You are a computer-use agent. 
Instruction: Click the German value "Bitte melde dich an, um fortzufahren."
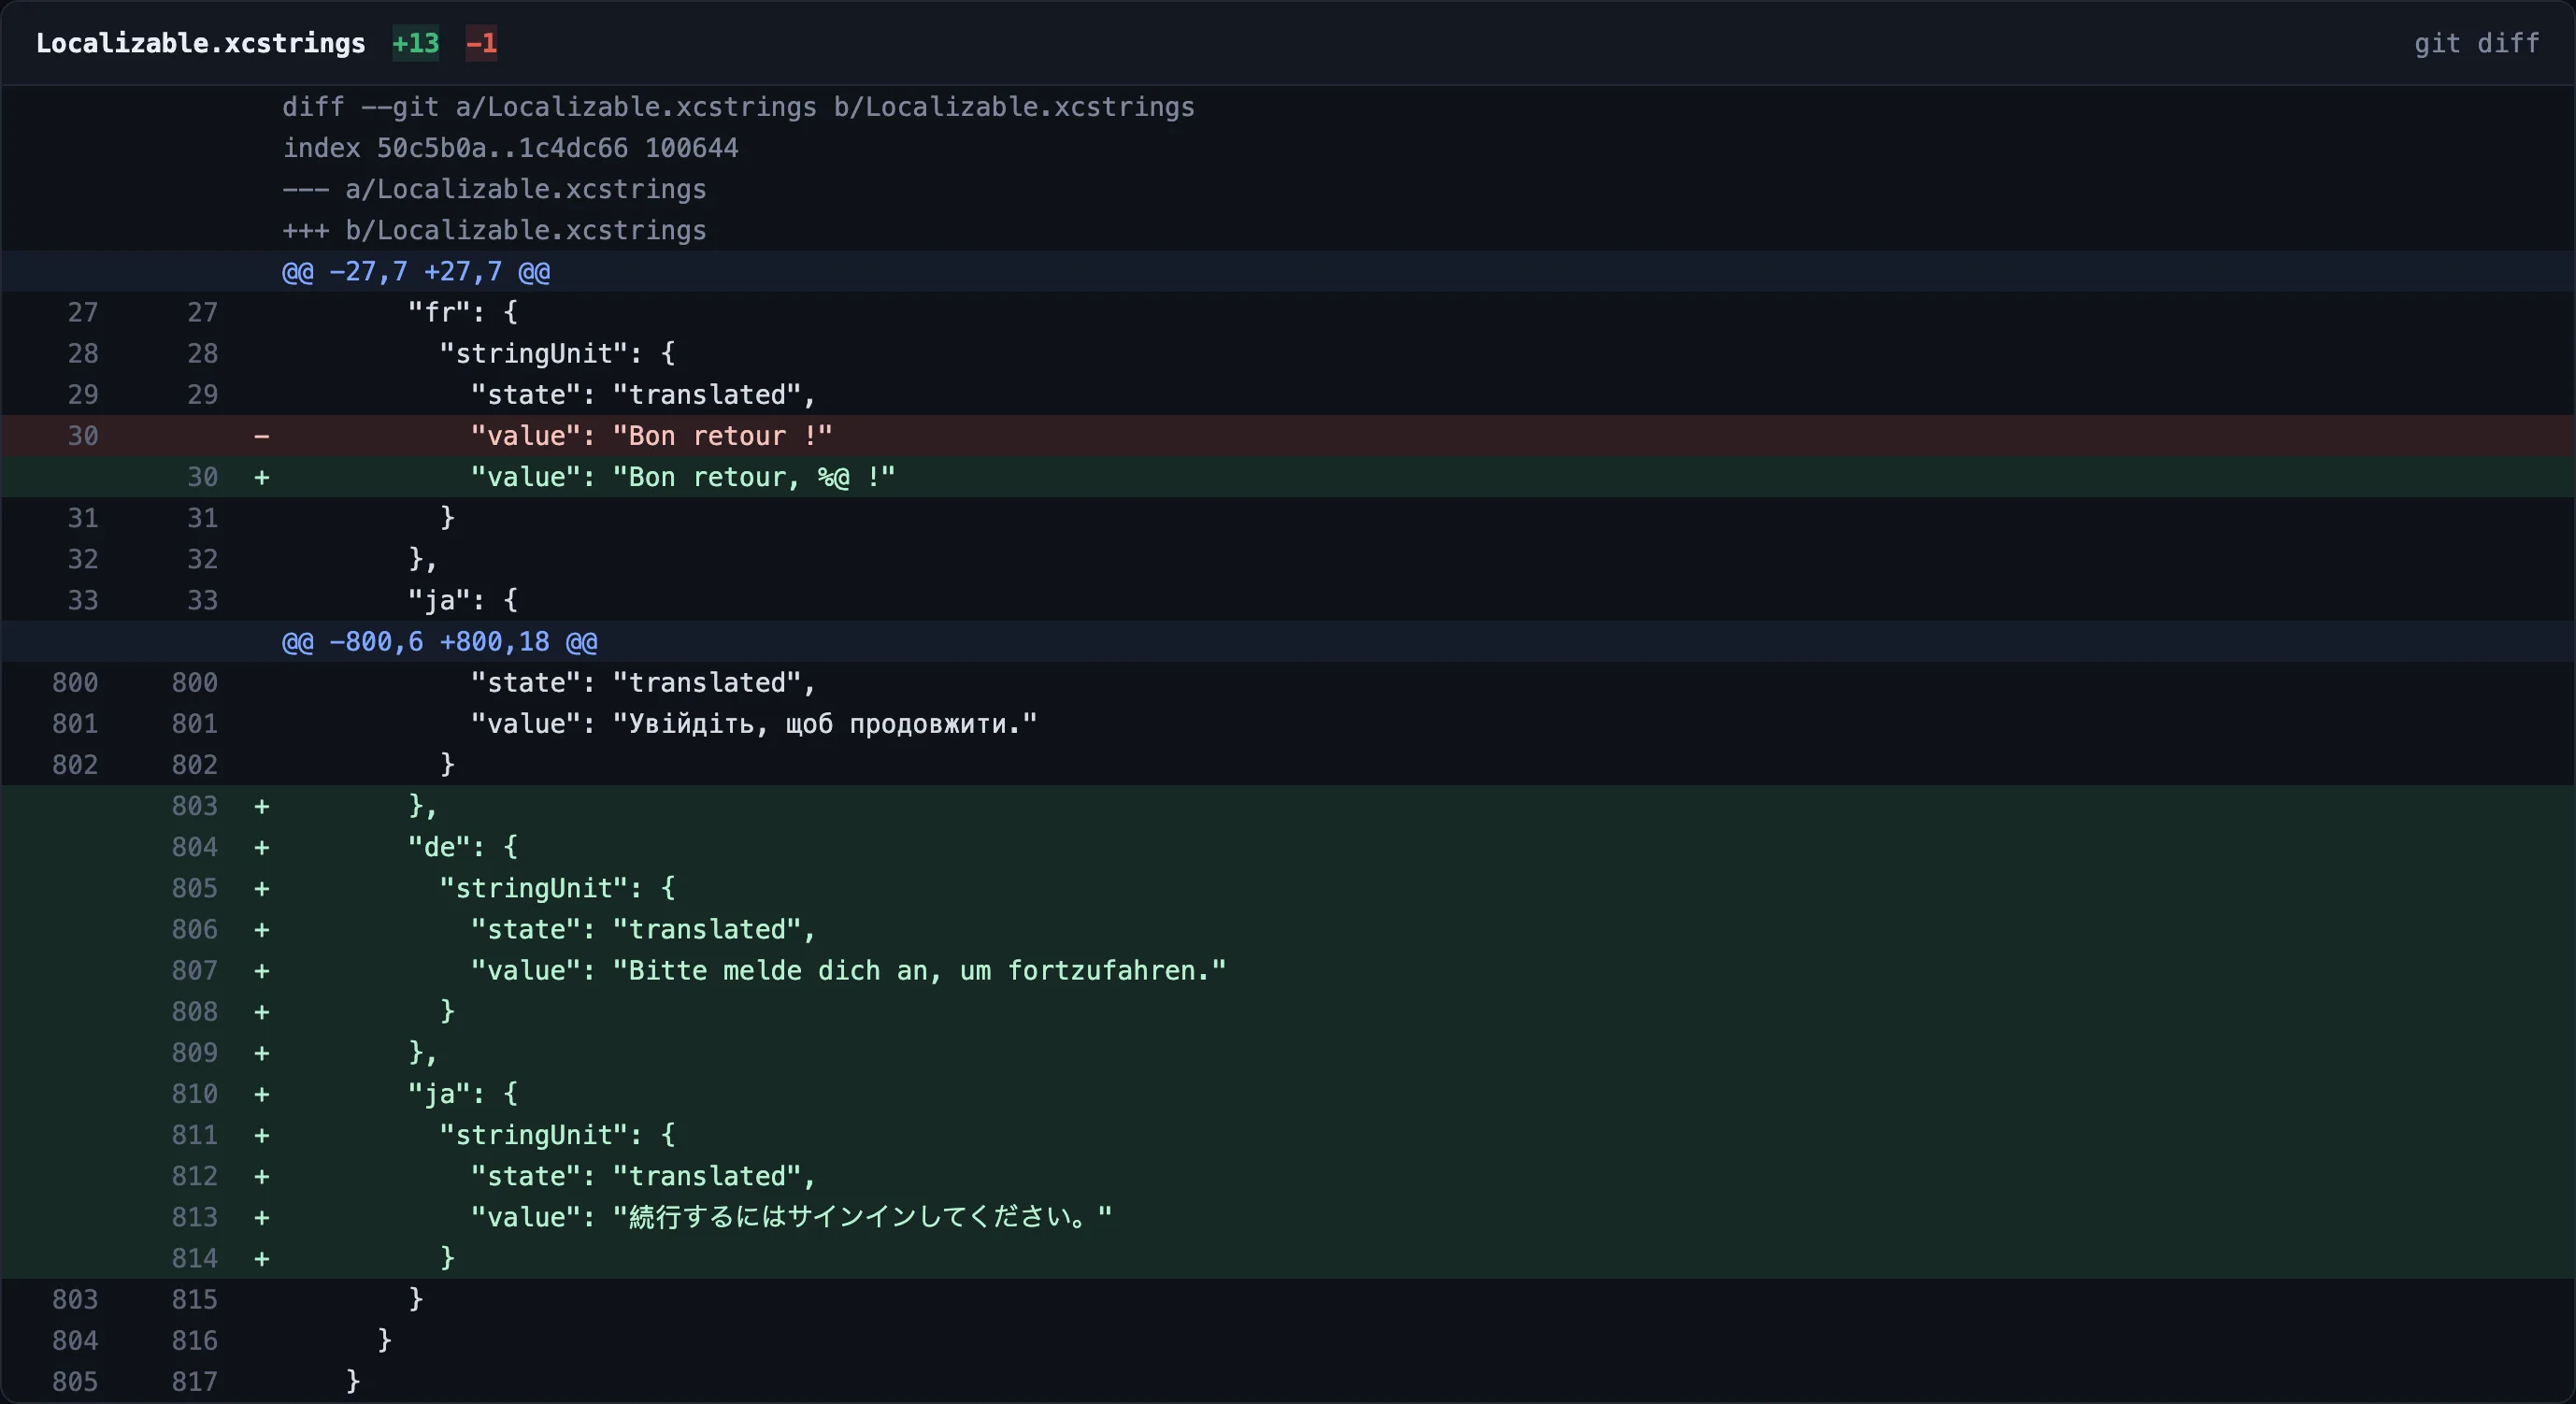[1288, 970]
